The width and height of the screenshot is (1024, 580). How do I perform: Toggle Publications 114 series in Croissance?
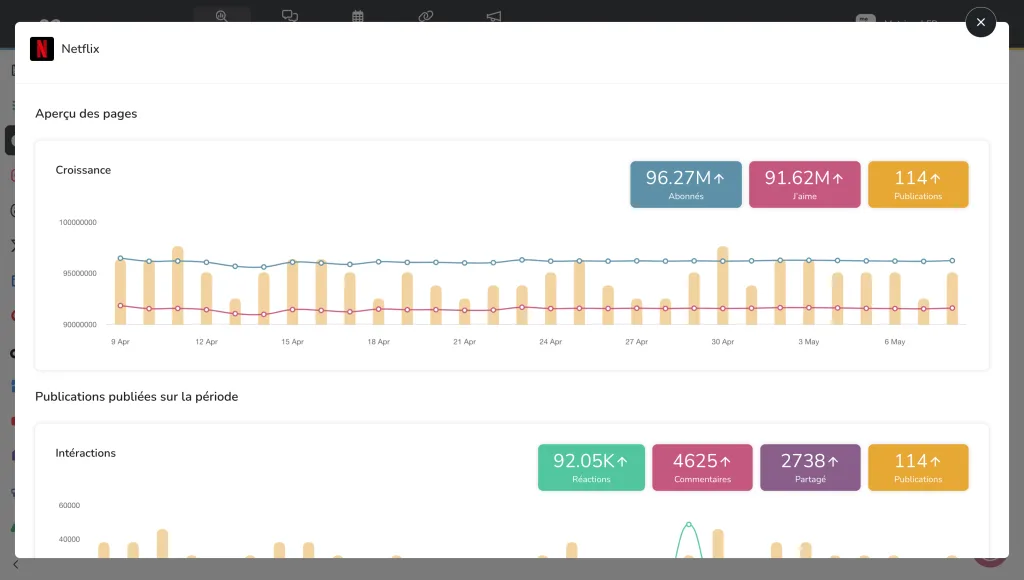pyautogui.click(x=918, y=184)
